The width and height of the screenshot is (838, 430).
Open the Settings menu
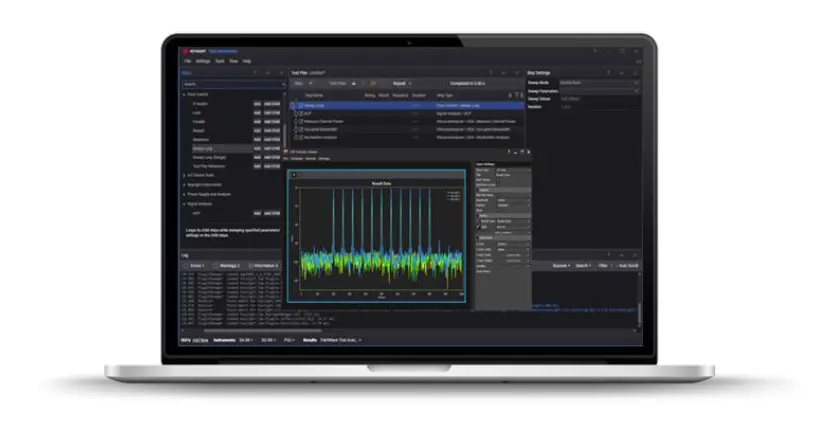(202, 61)
